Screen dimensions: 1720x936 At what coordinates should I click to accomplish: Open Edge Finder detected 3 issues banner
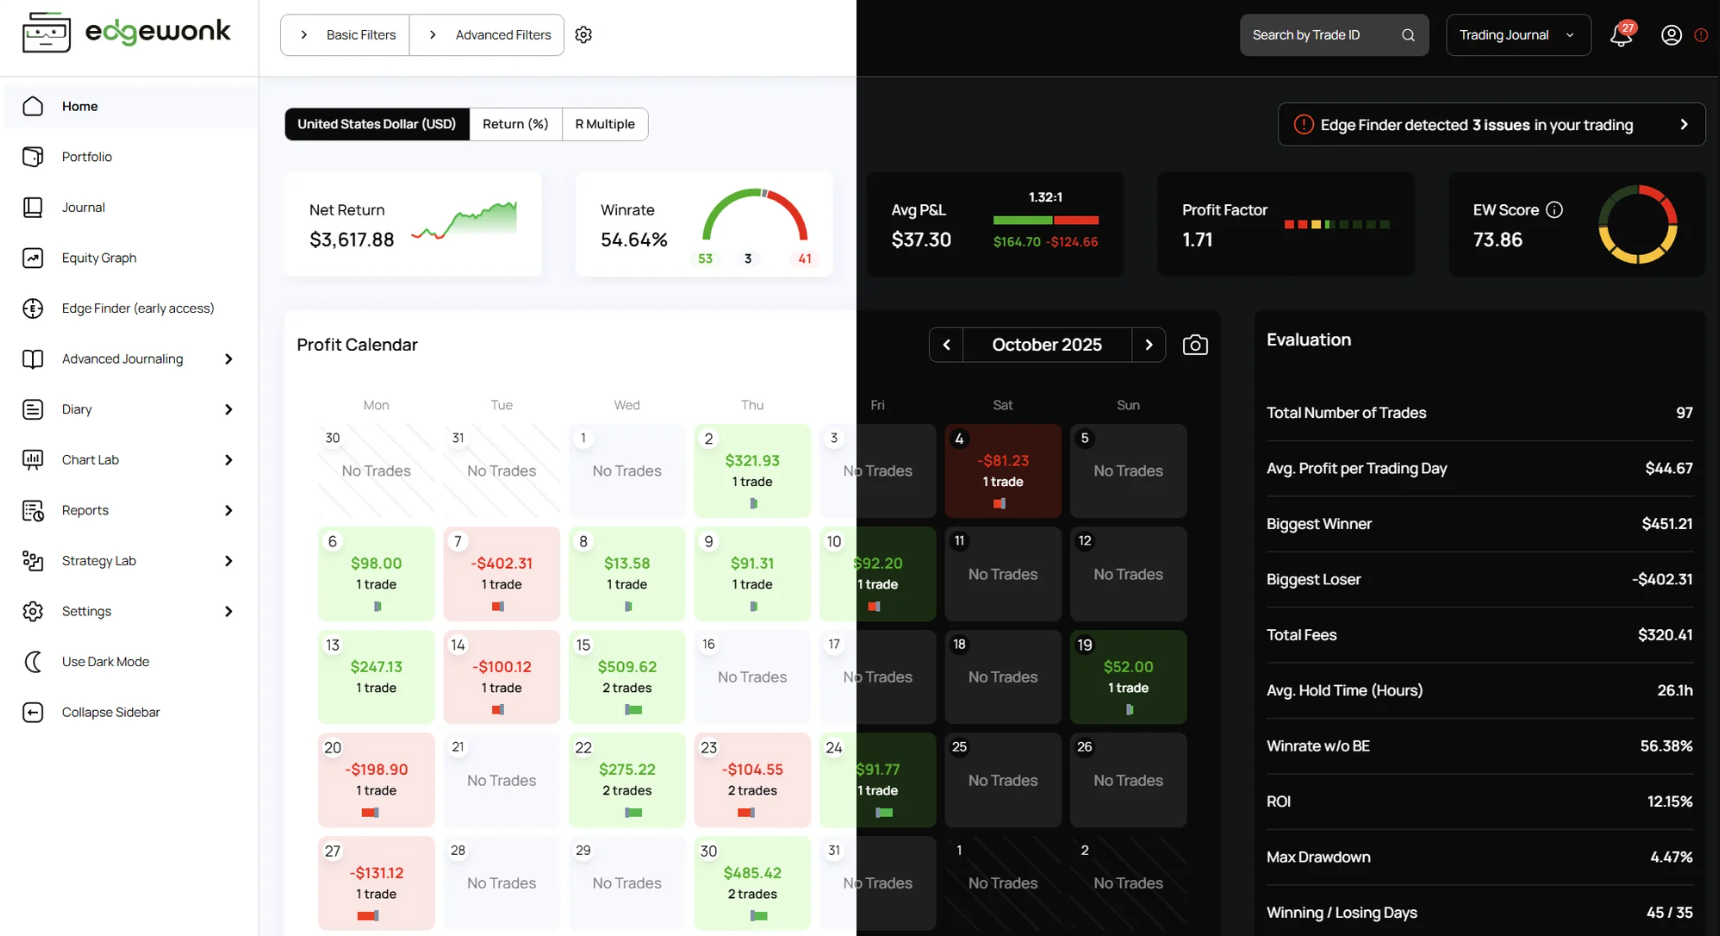pos(1491,125)
